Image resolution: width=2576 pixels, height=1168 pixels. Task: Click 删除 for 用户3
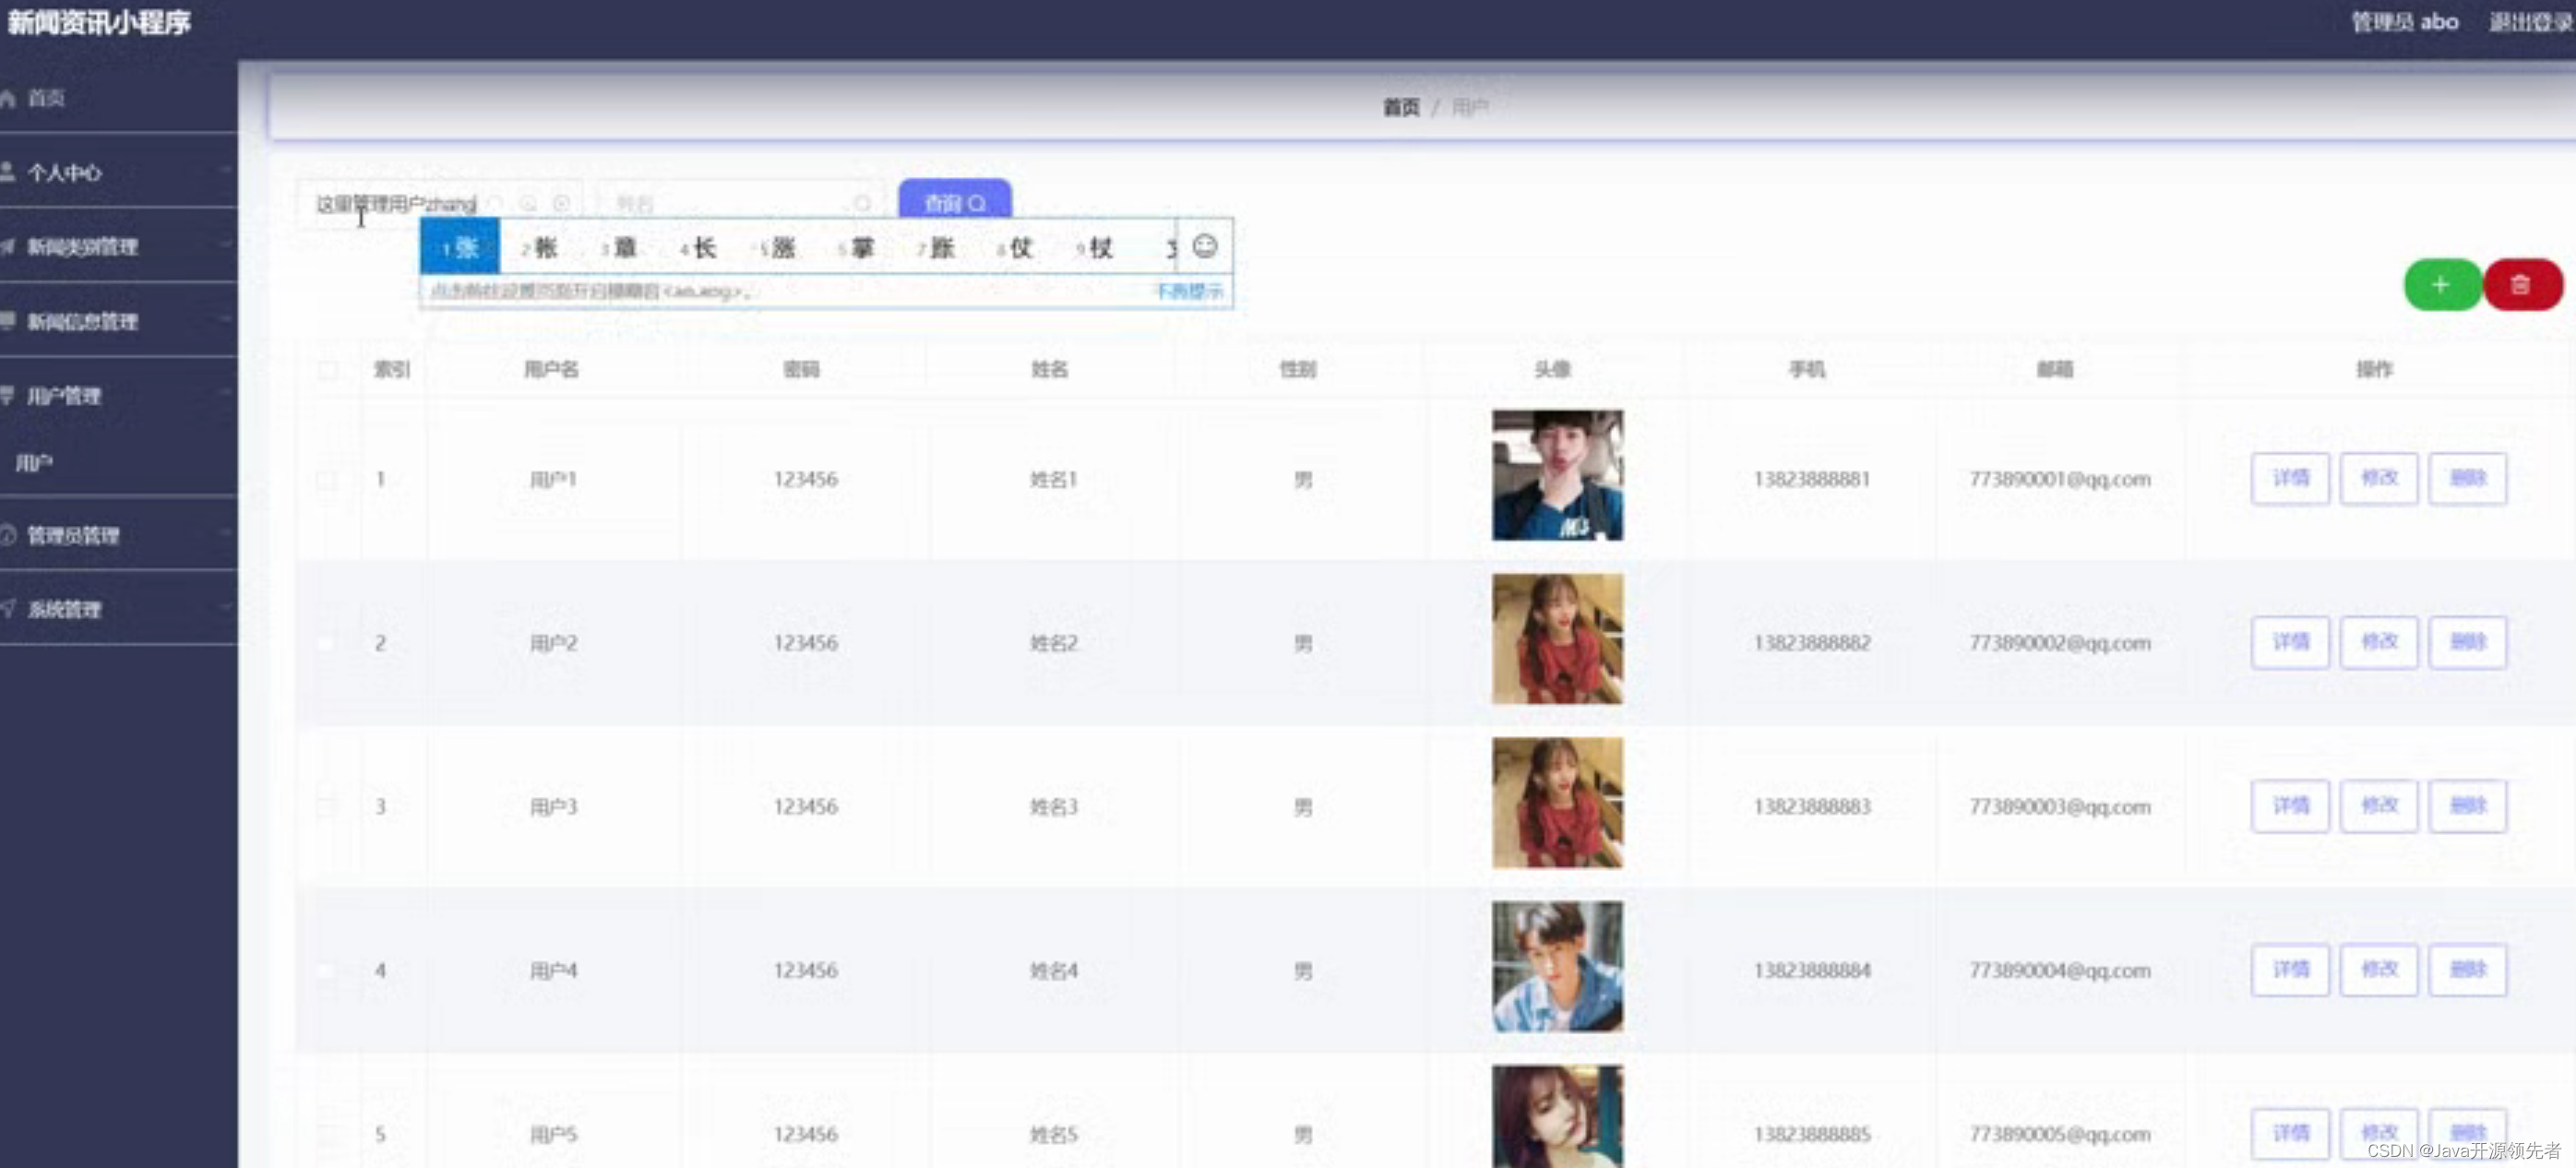point(2468,806)
